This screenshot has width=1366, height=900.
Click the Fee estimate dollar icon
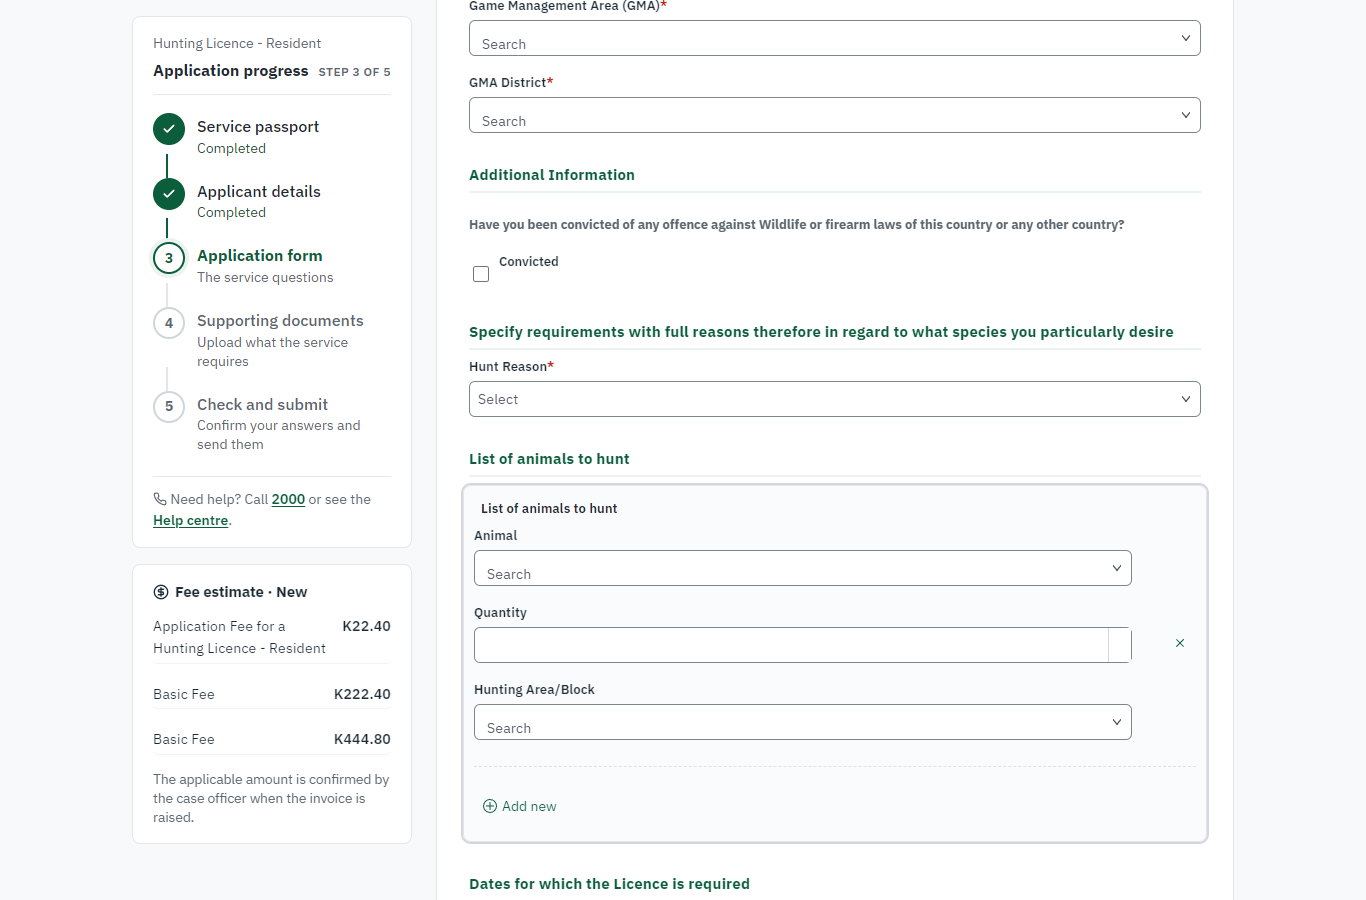[161, 592]
